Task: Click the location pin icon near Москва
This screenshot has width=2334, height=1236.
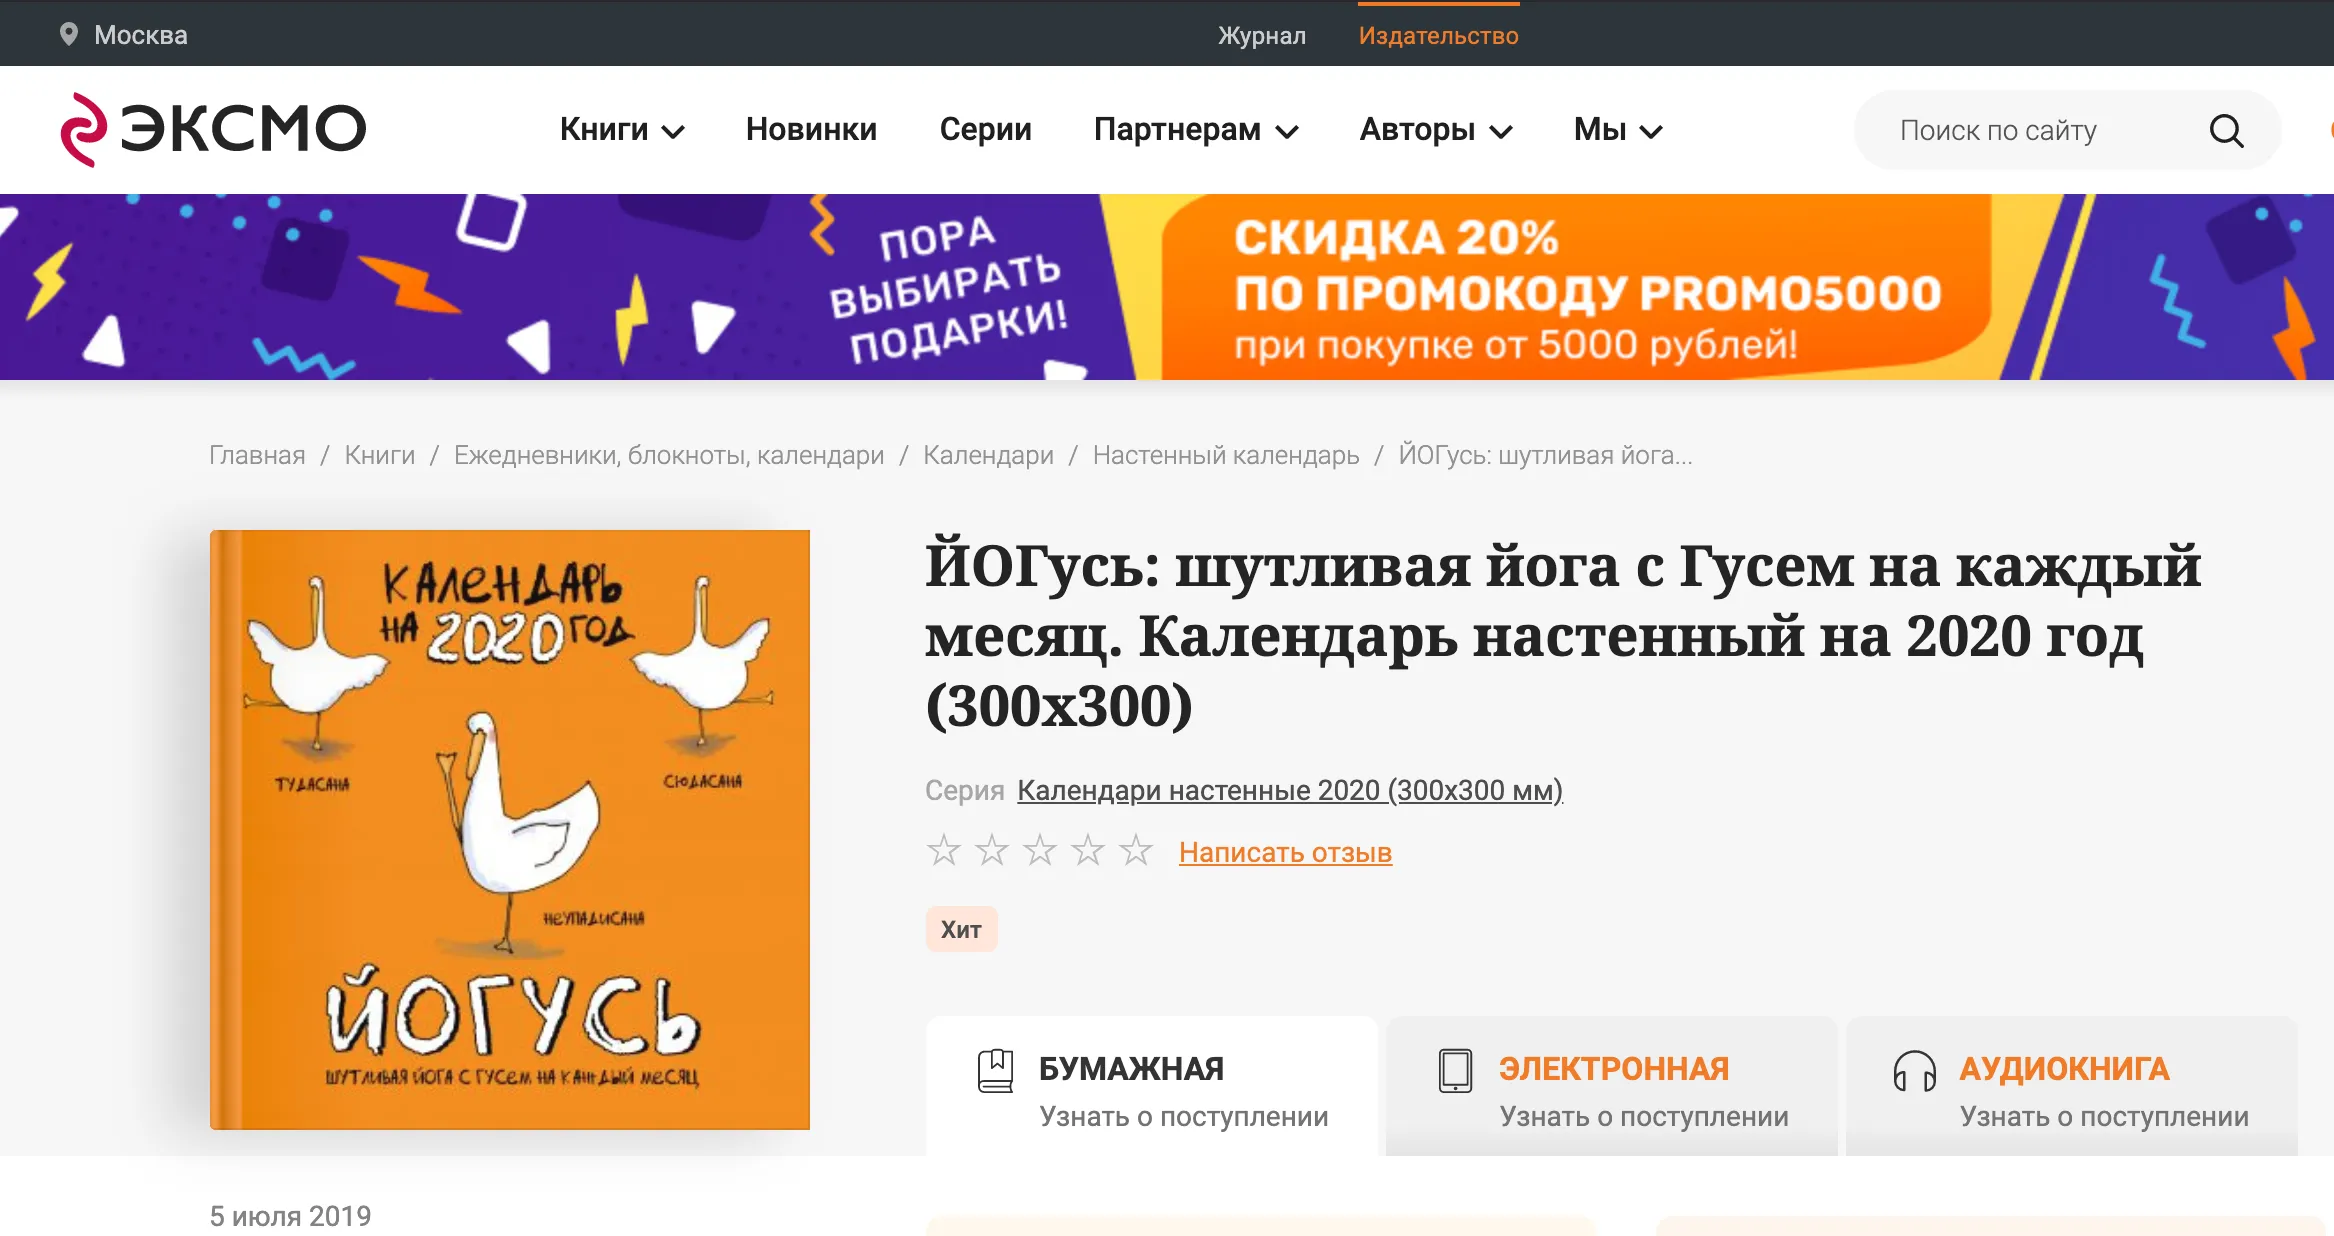Action: click(68, 34)
